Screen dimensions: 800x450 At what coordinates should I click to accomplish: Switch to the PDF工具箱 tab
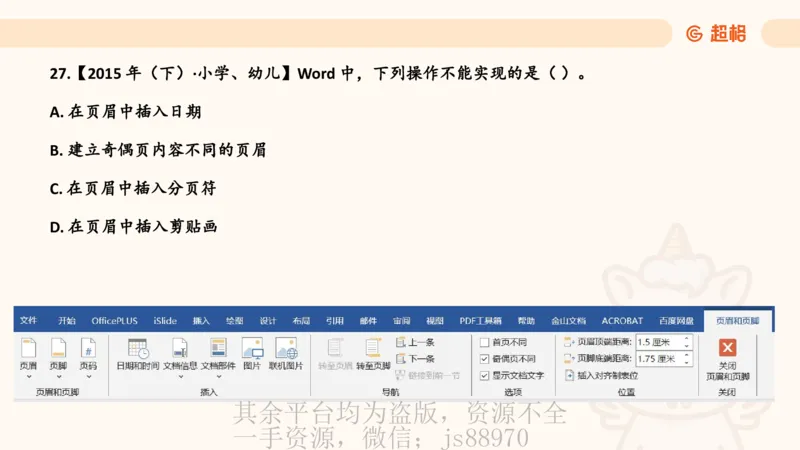[x=481, y=320]
